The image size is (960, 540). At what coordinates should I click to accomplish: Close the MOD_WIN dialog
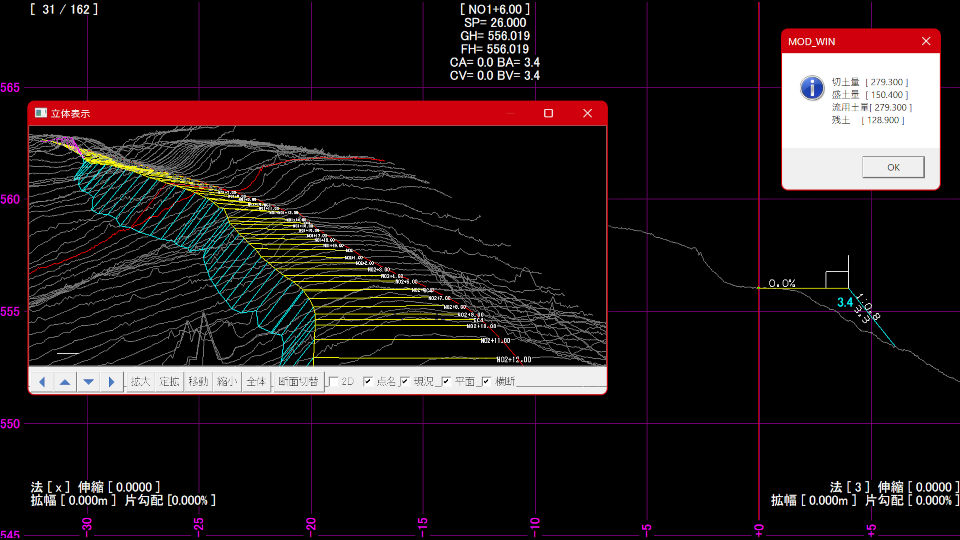(x=925, y=41)
